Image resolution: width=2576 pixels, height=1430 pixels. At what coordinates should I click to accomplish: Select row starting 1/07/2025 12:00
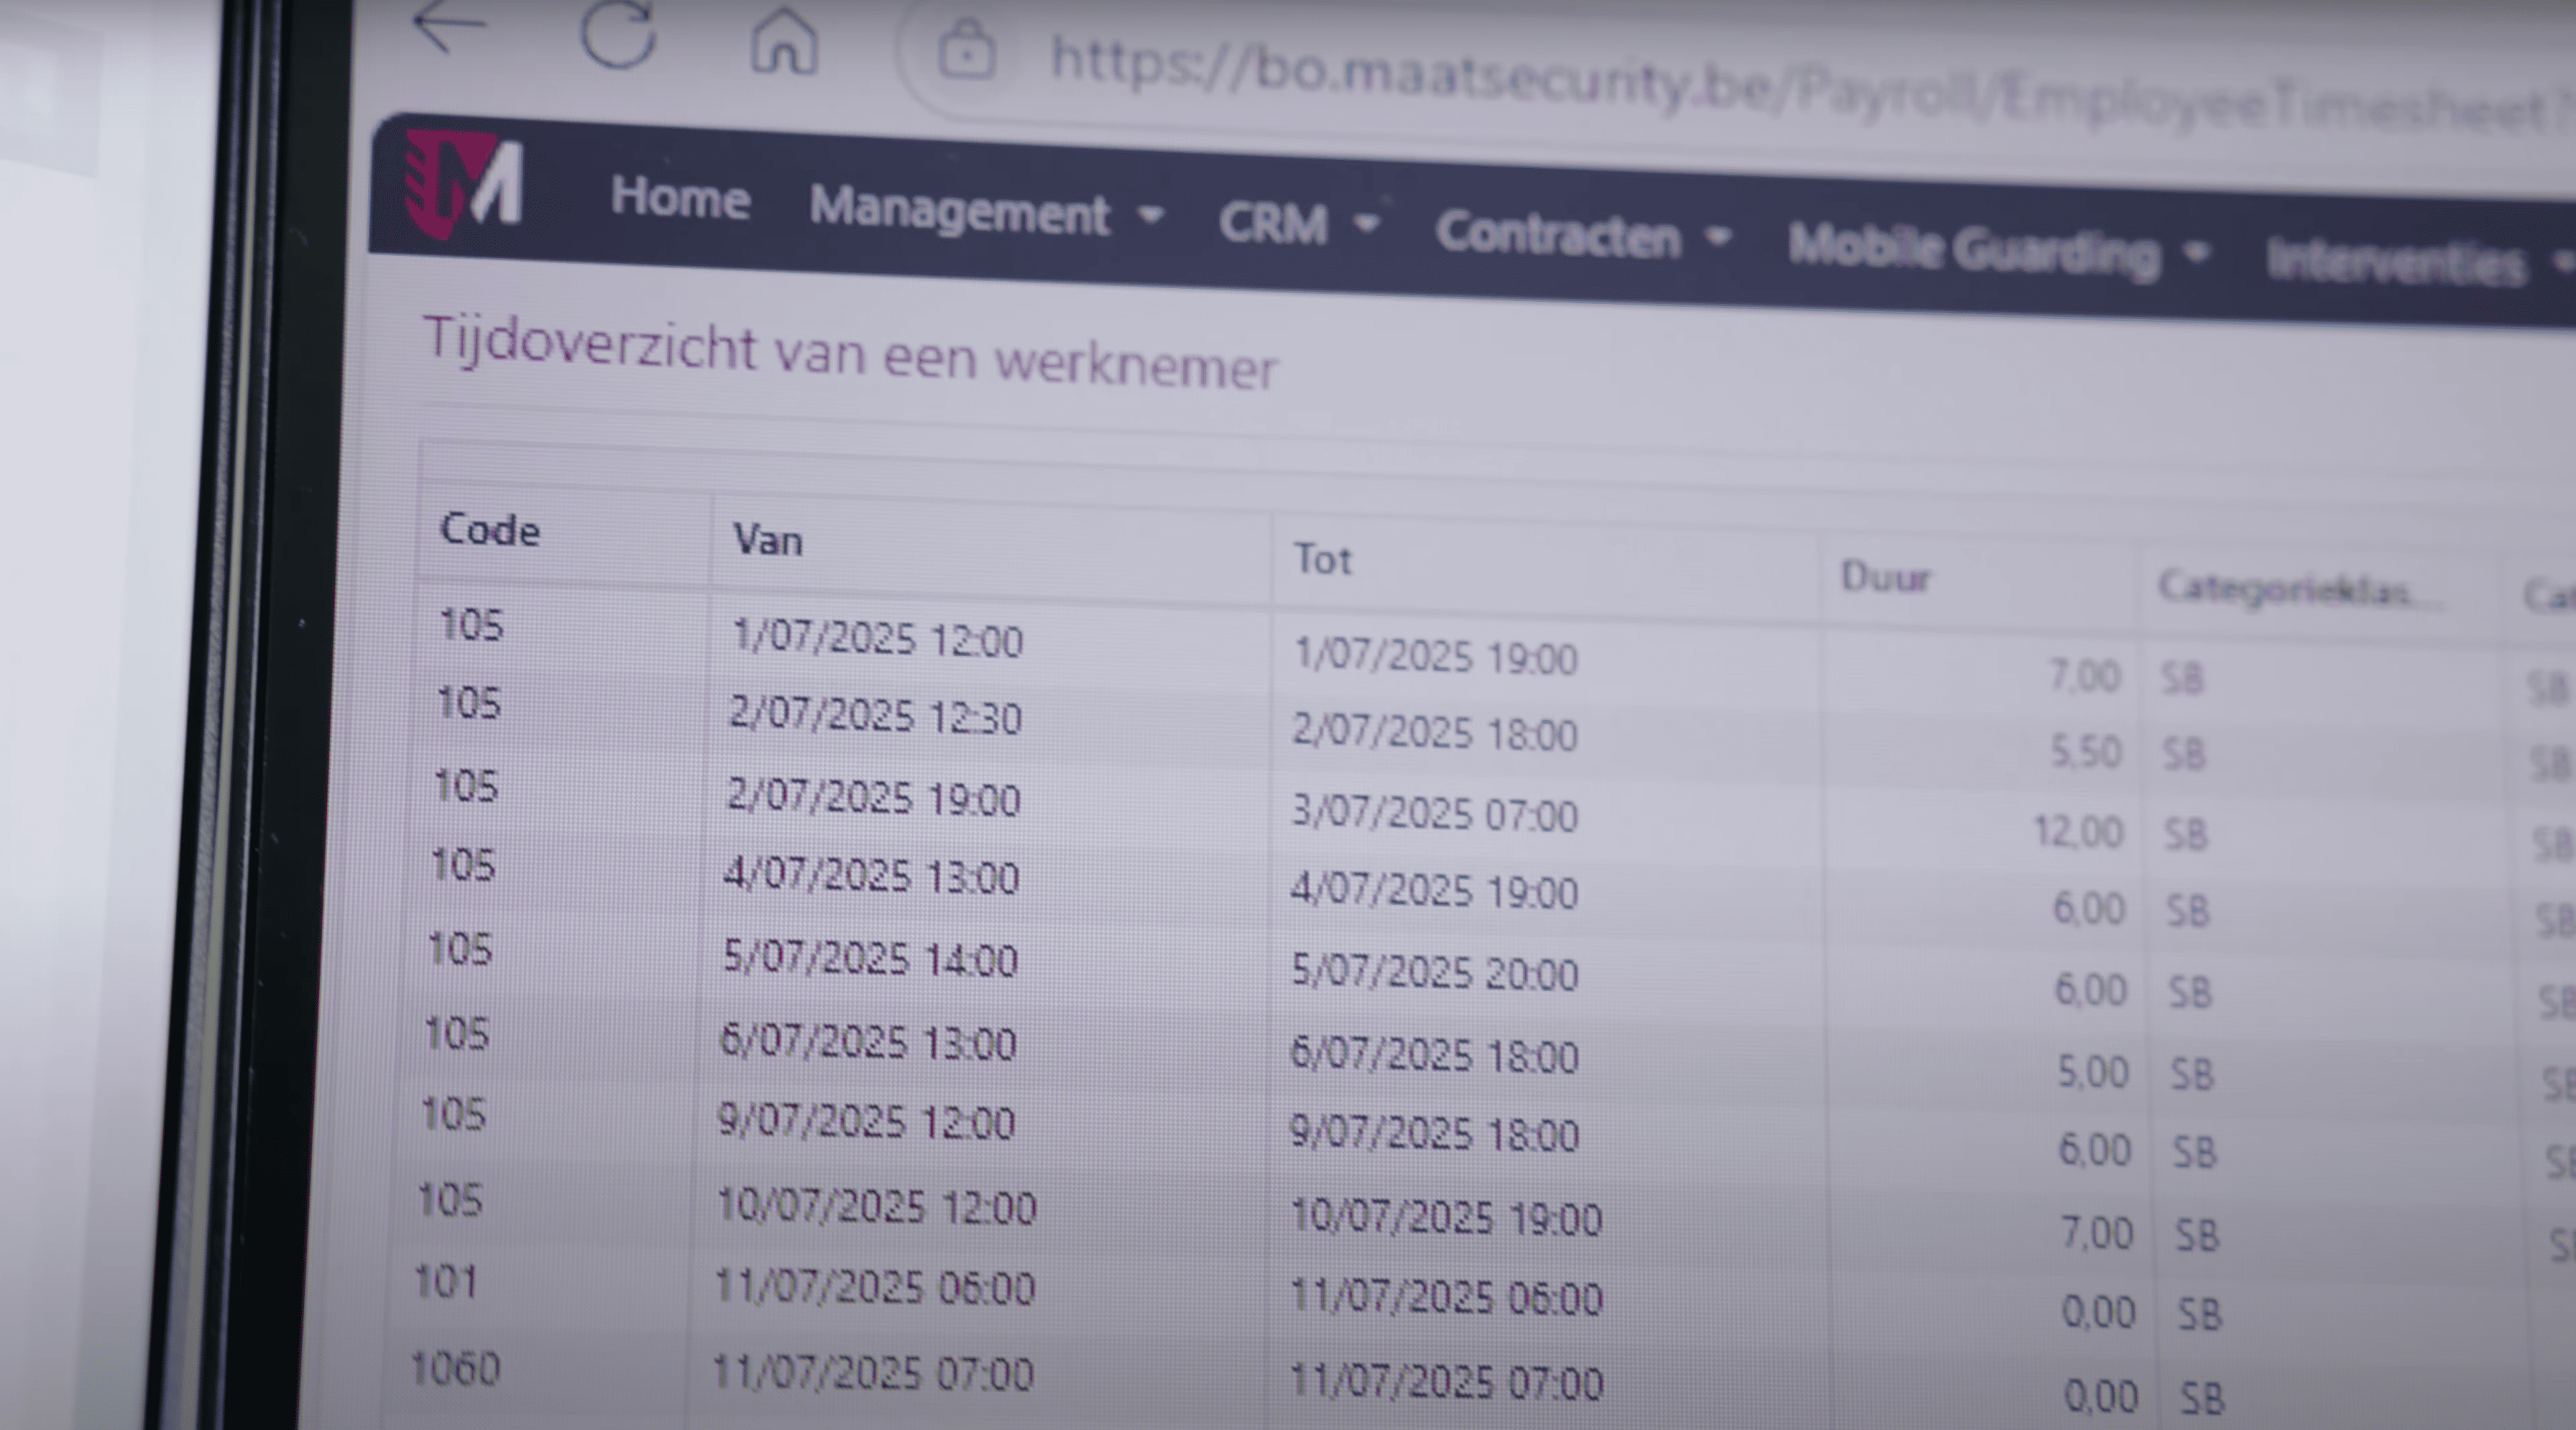[877, 639]
